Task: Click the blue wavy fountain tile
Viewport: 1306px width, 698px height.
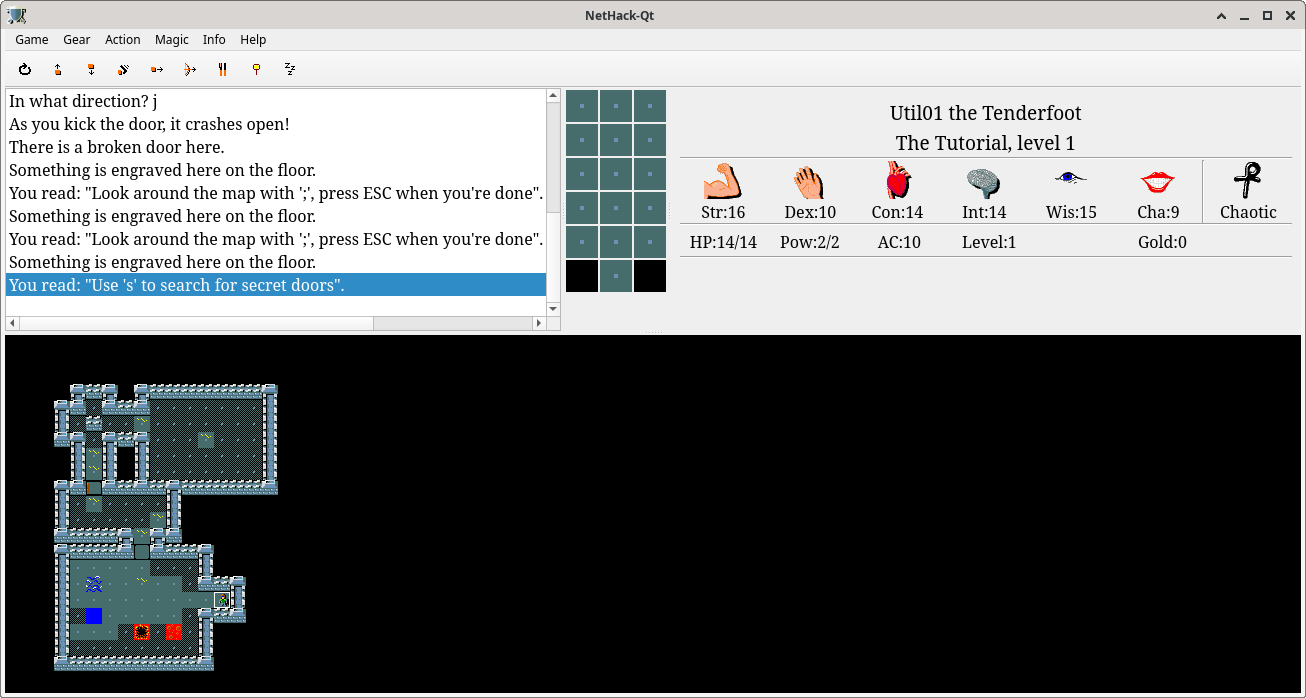Action: coord(94,583)
